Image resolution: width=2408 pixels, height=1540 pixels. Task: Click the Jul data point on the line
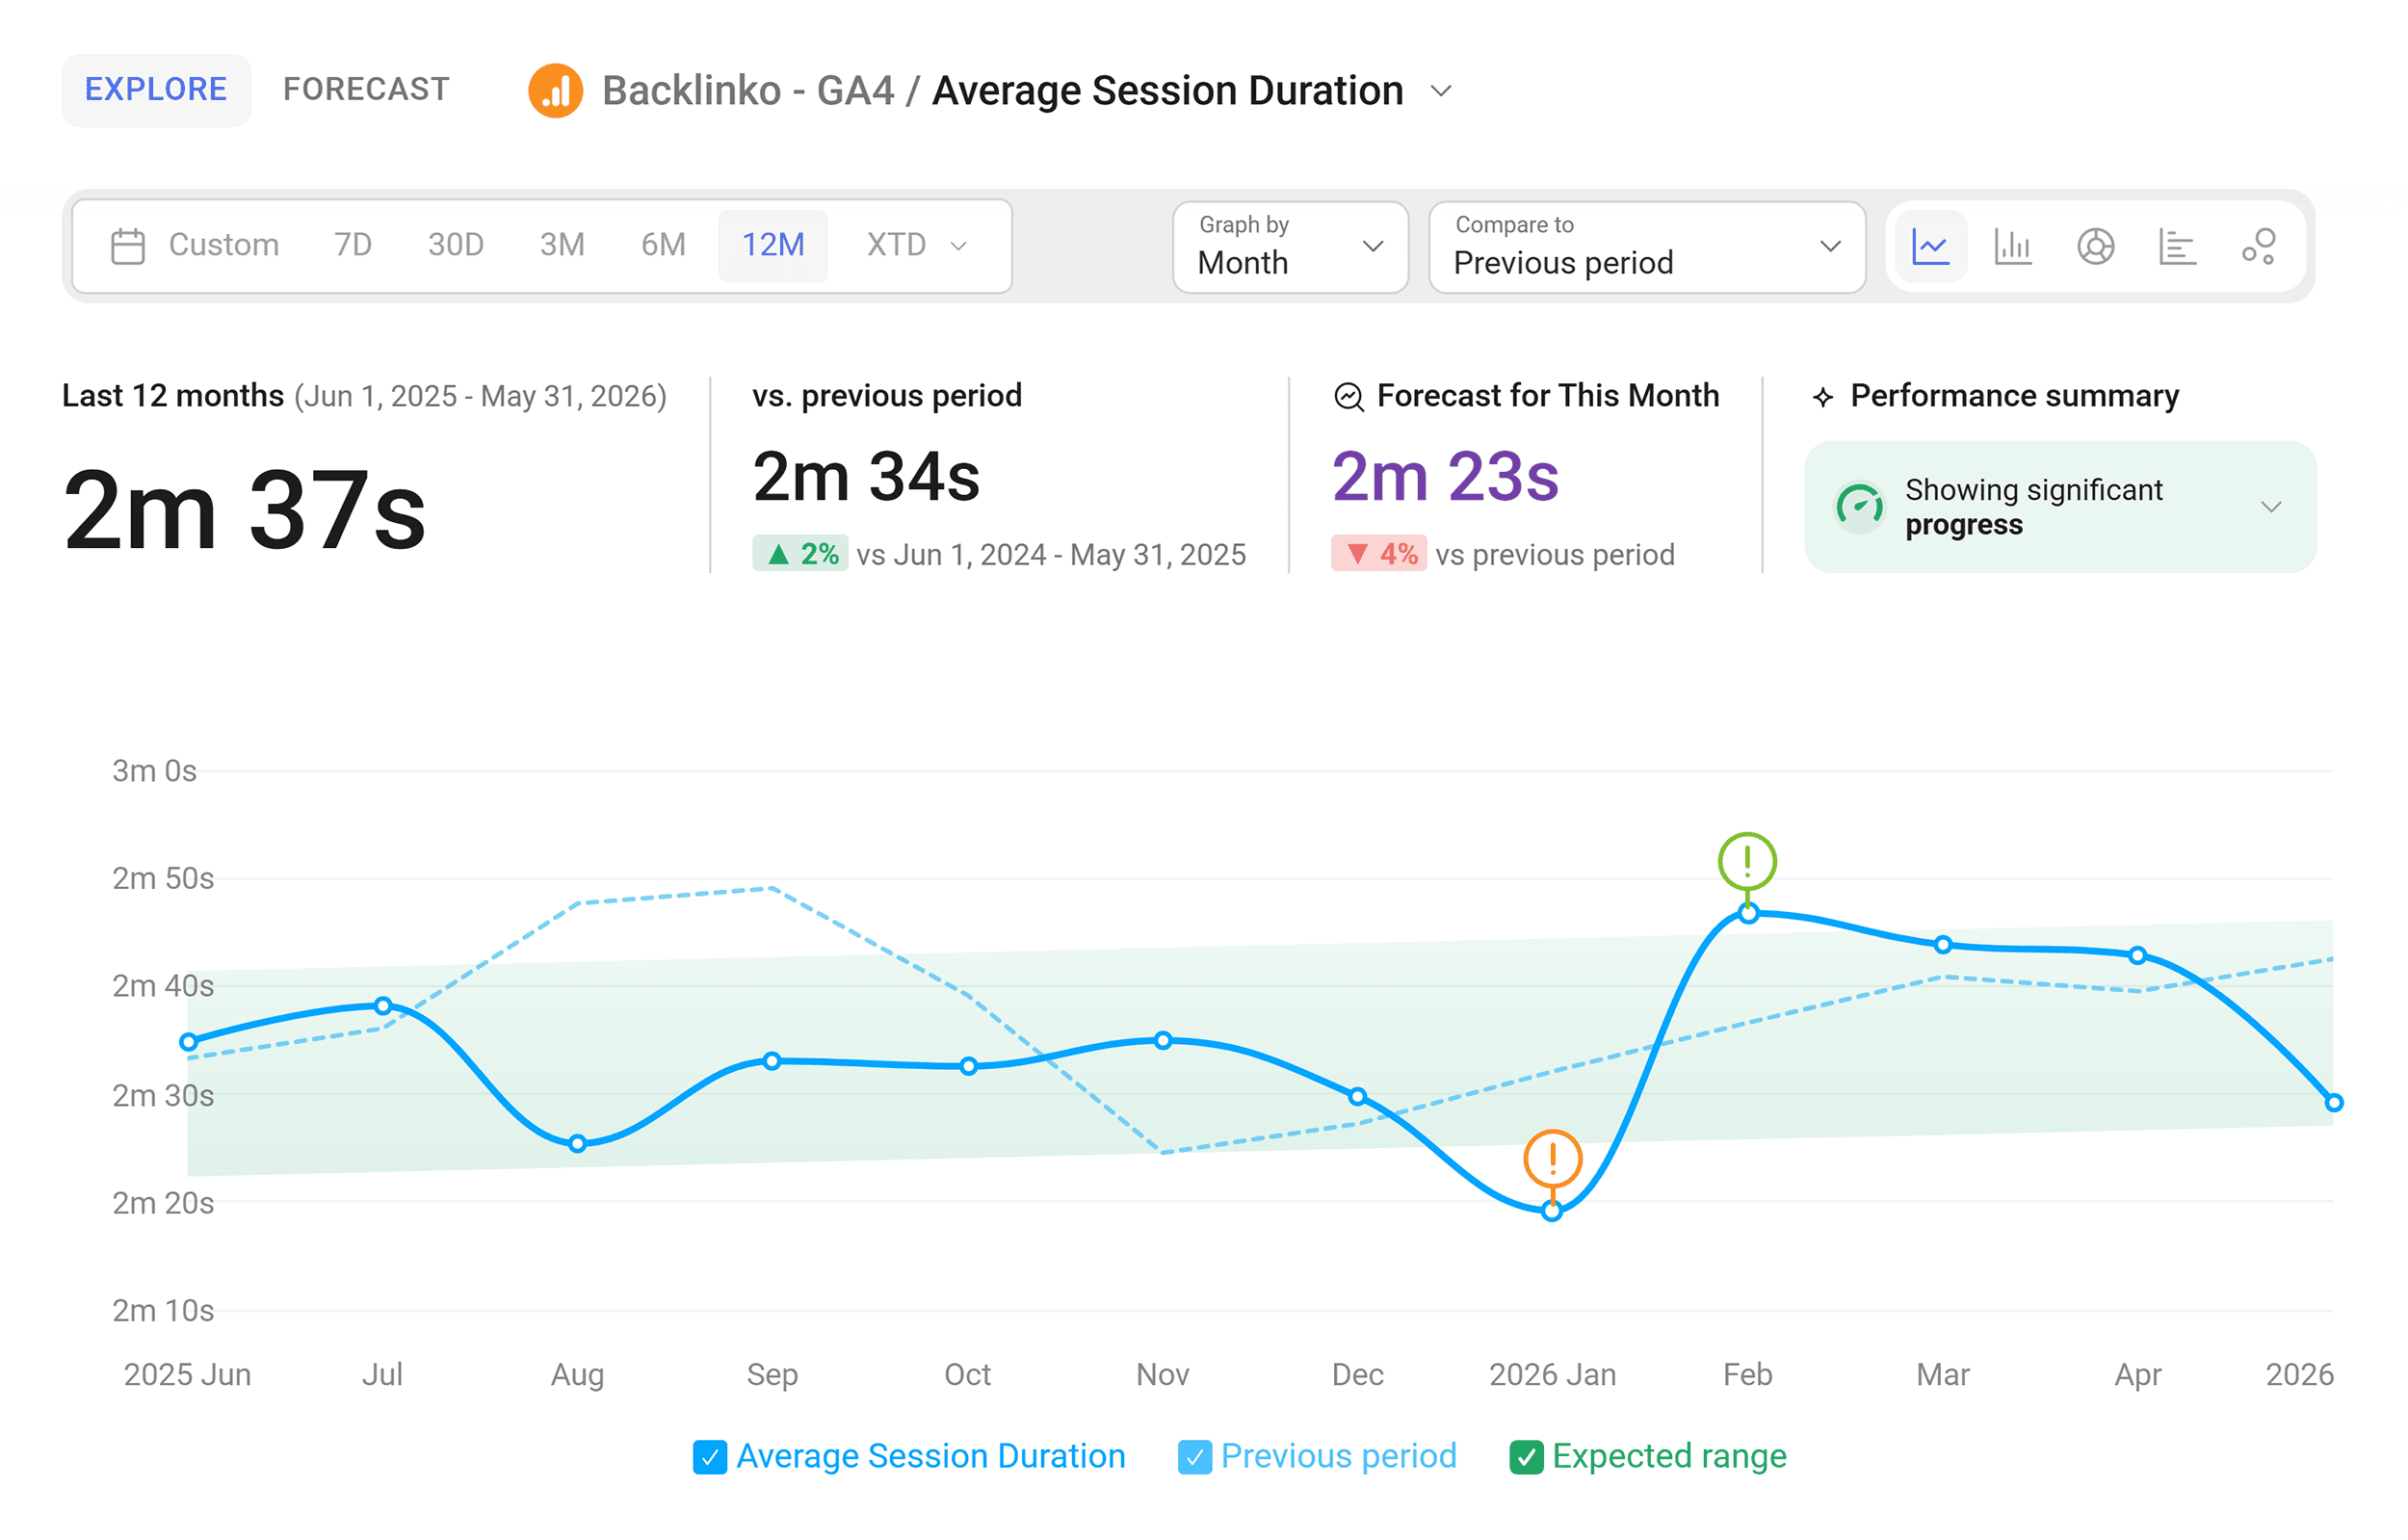pos(383,1006)
